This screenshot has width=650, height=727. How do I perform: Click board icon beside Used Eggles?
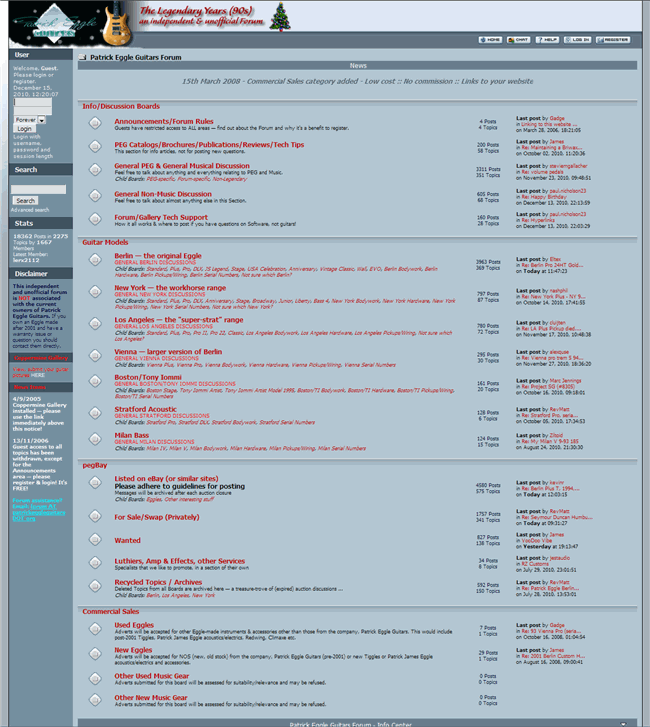(95, 629)
